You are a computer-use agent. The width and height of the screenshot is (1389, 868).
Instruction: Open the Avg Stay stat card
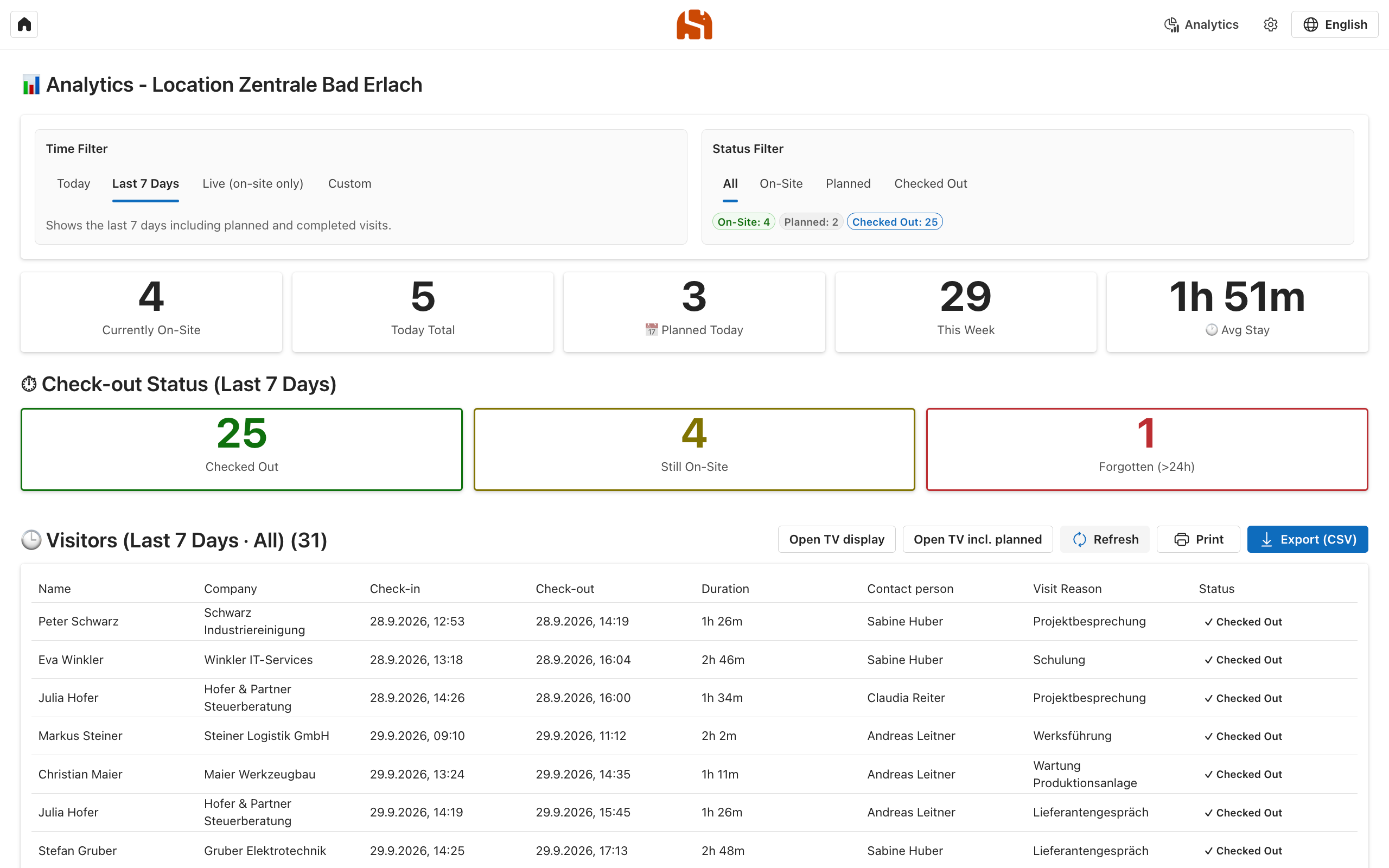point(1237,312)
